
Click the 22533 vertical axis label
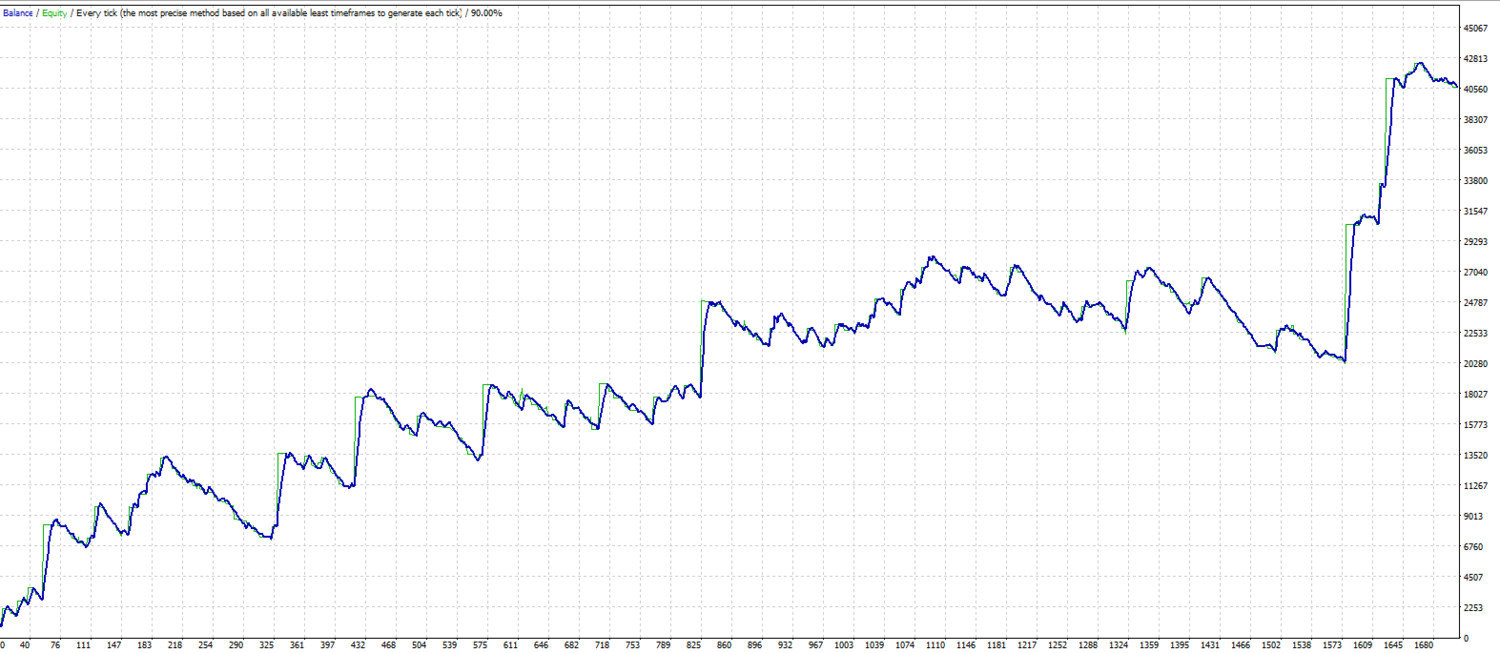coord(1476,333)
